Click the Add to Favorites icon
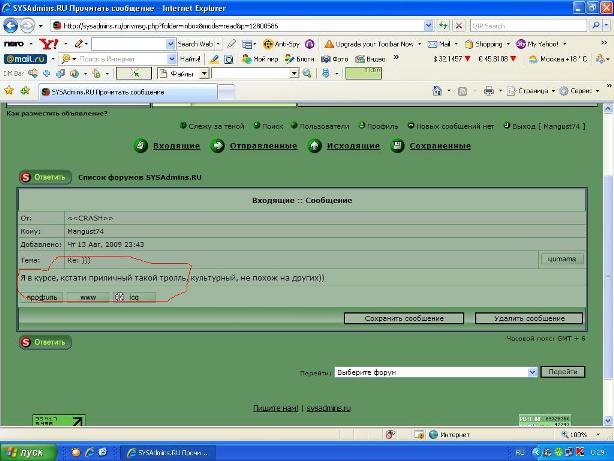The width and height of the screenshot is (614, 461). pos(25,91)
